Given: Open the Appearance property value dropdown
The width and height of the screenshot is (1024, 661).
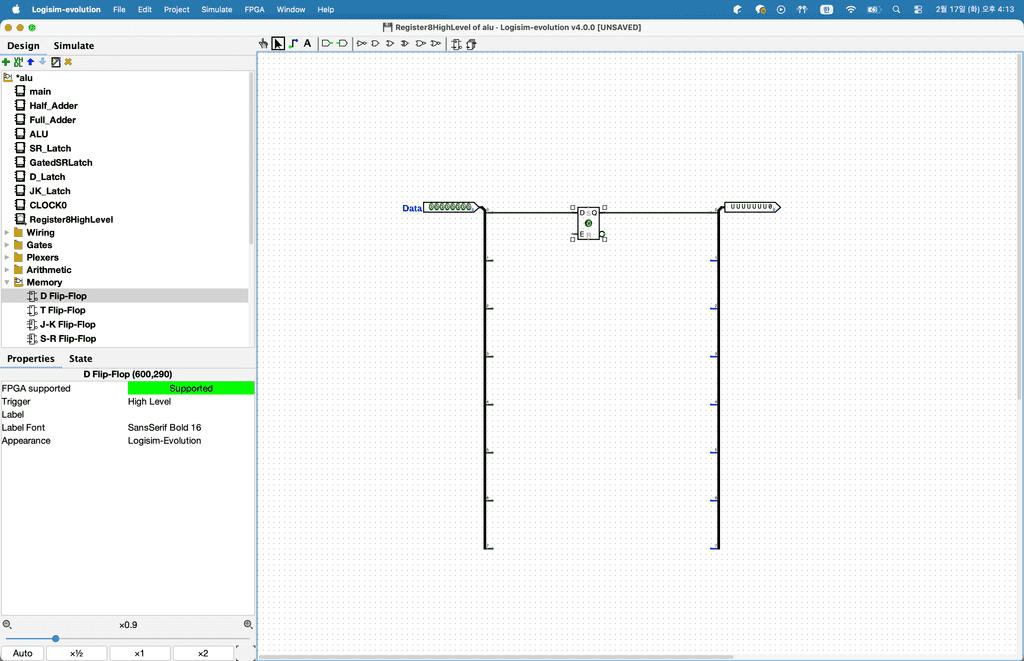Looking at the screenshot, I should click(x=190, y=440).
